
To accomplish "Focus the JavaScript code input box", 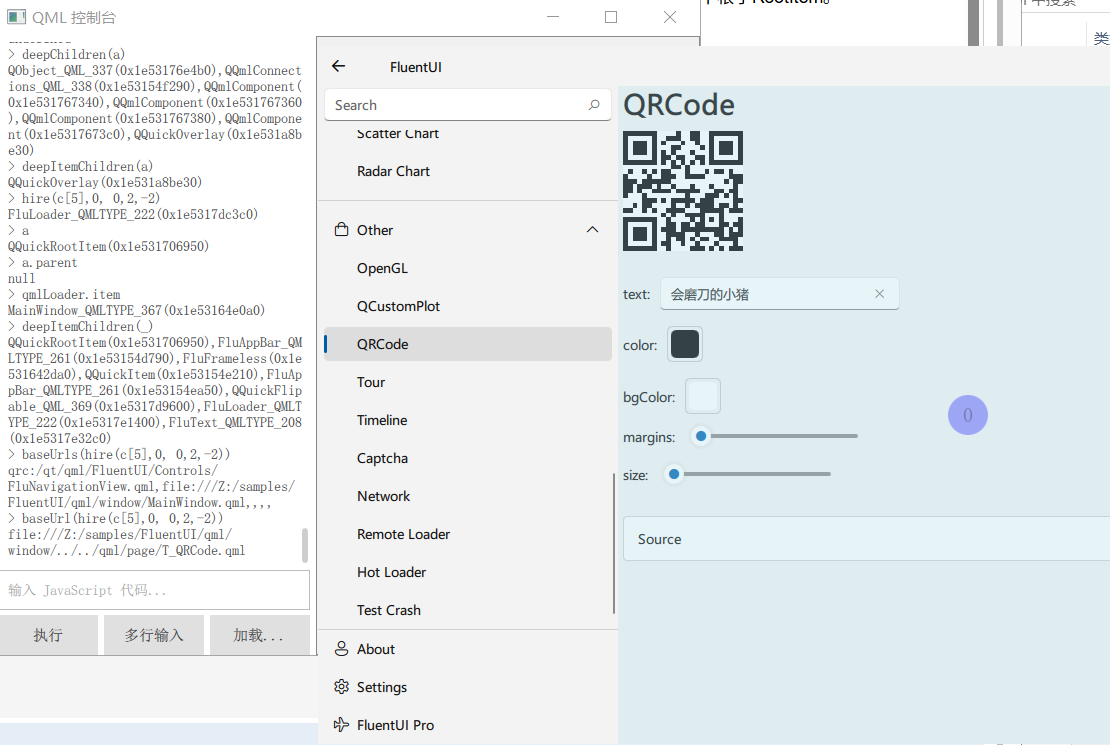I will (x=155, y=590).
